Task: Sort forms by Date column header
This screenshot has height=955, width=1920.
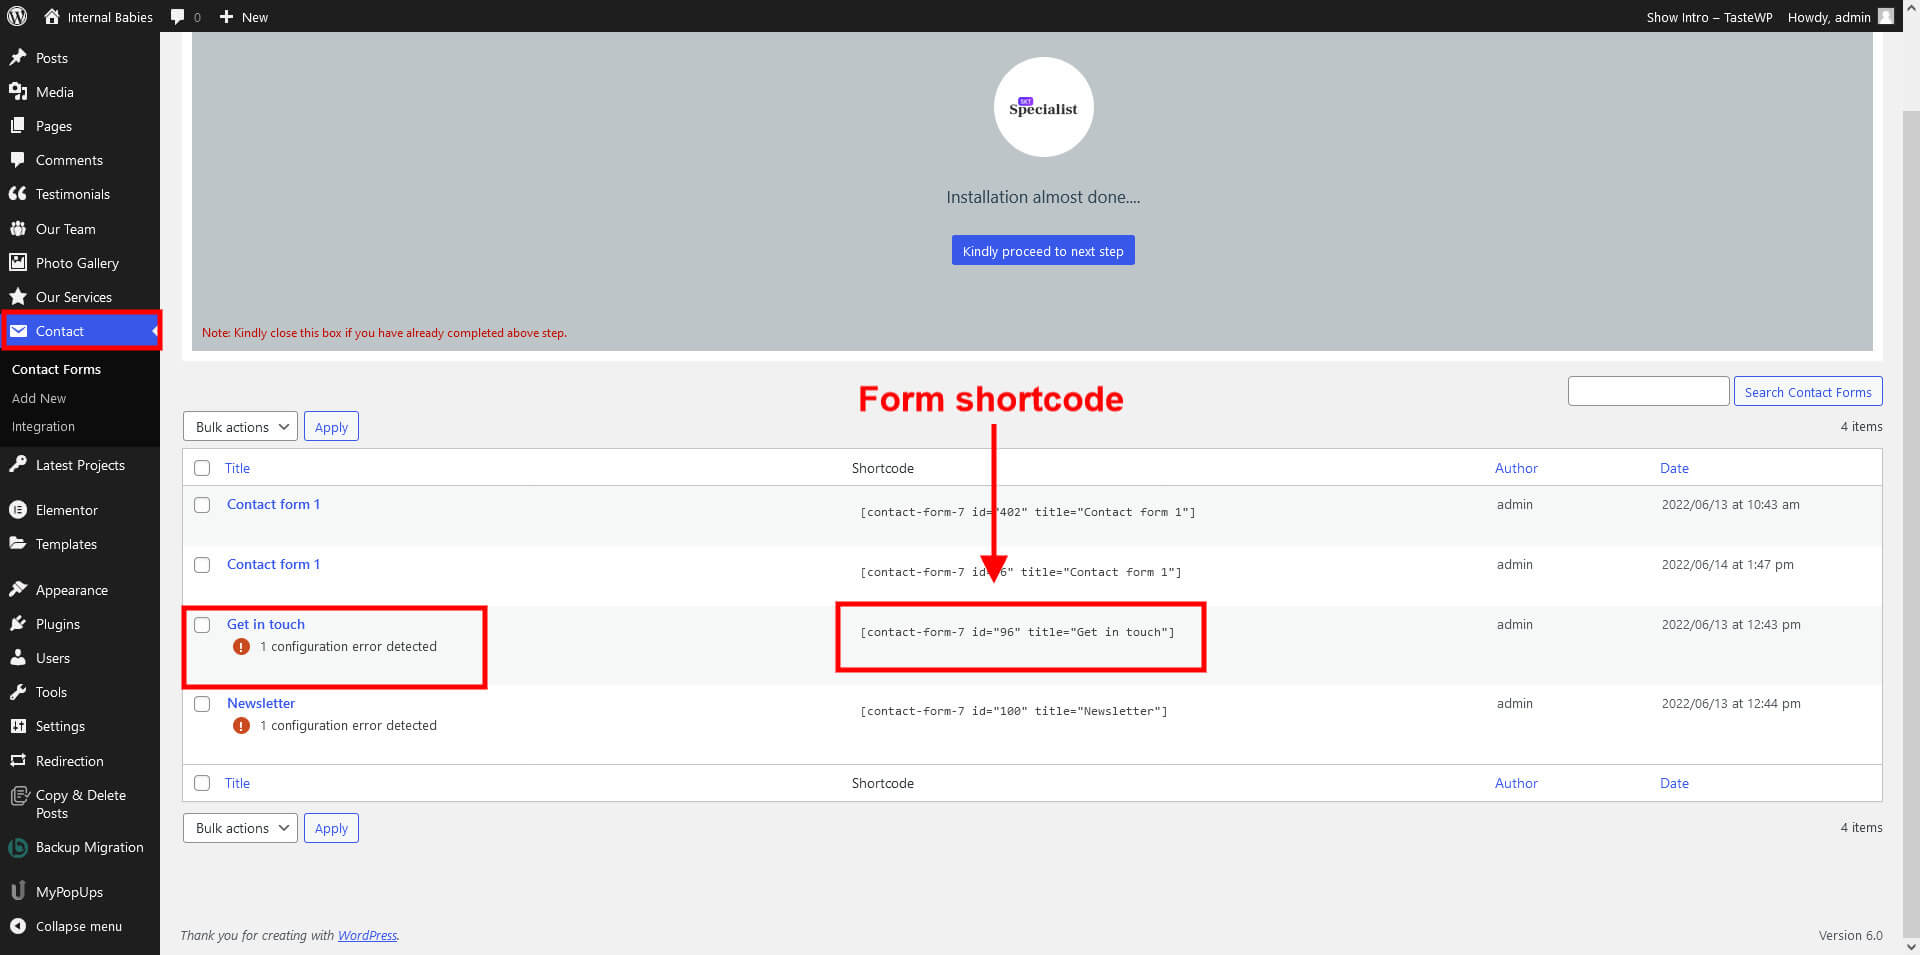Action: pos(1673,468)
